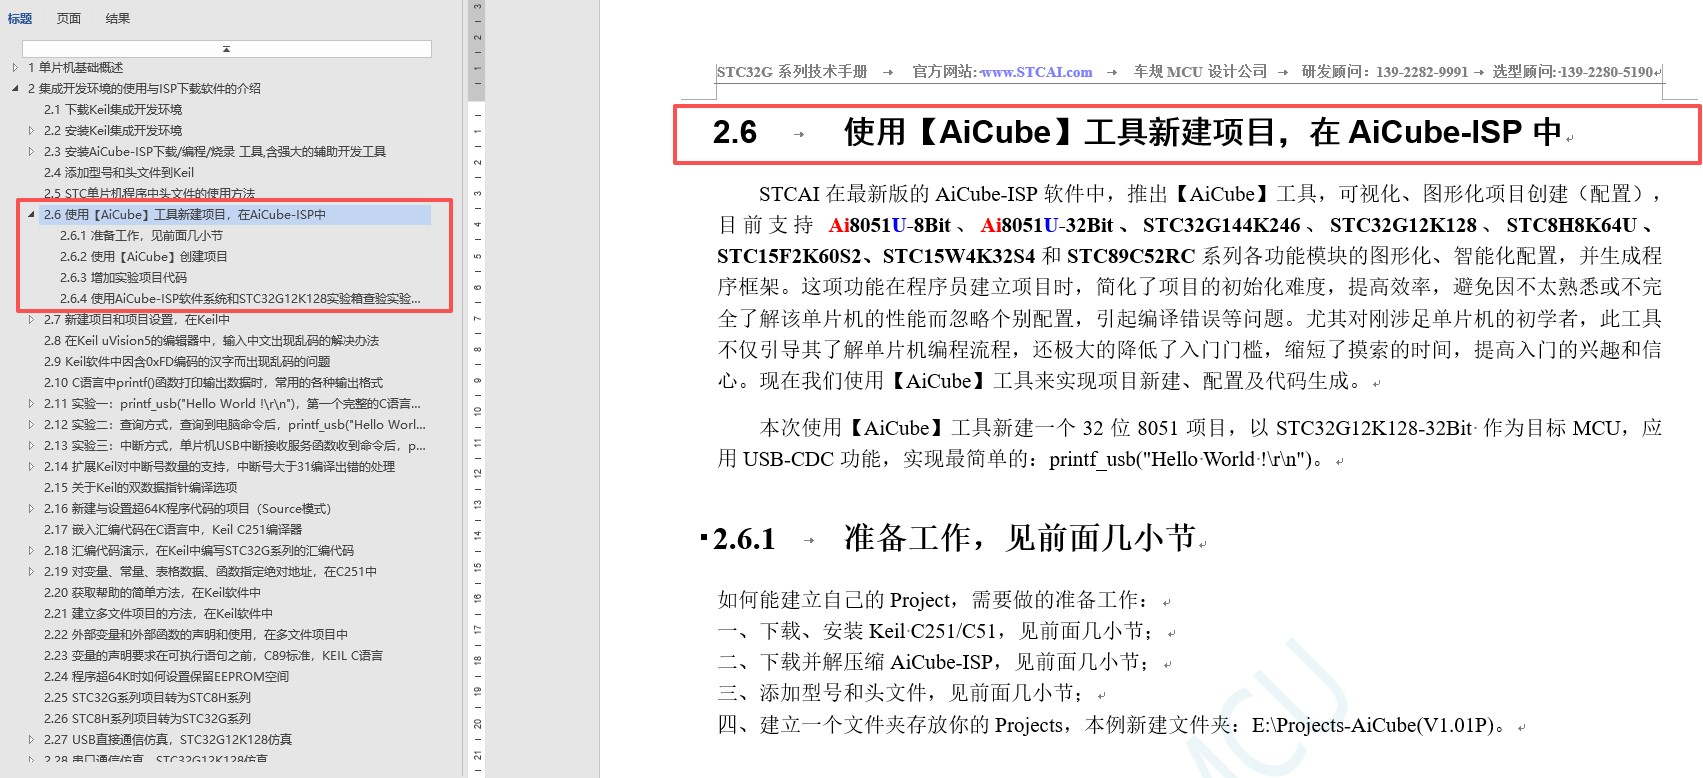Image resolution: width=1703 pixels, height=778 pixels.
Task: Click the header text STC32G 系列技术手册
Action: click(792, 72)
